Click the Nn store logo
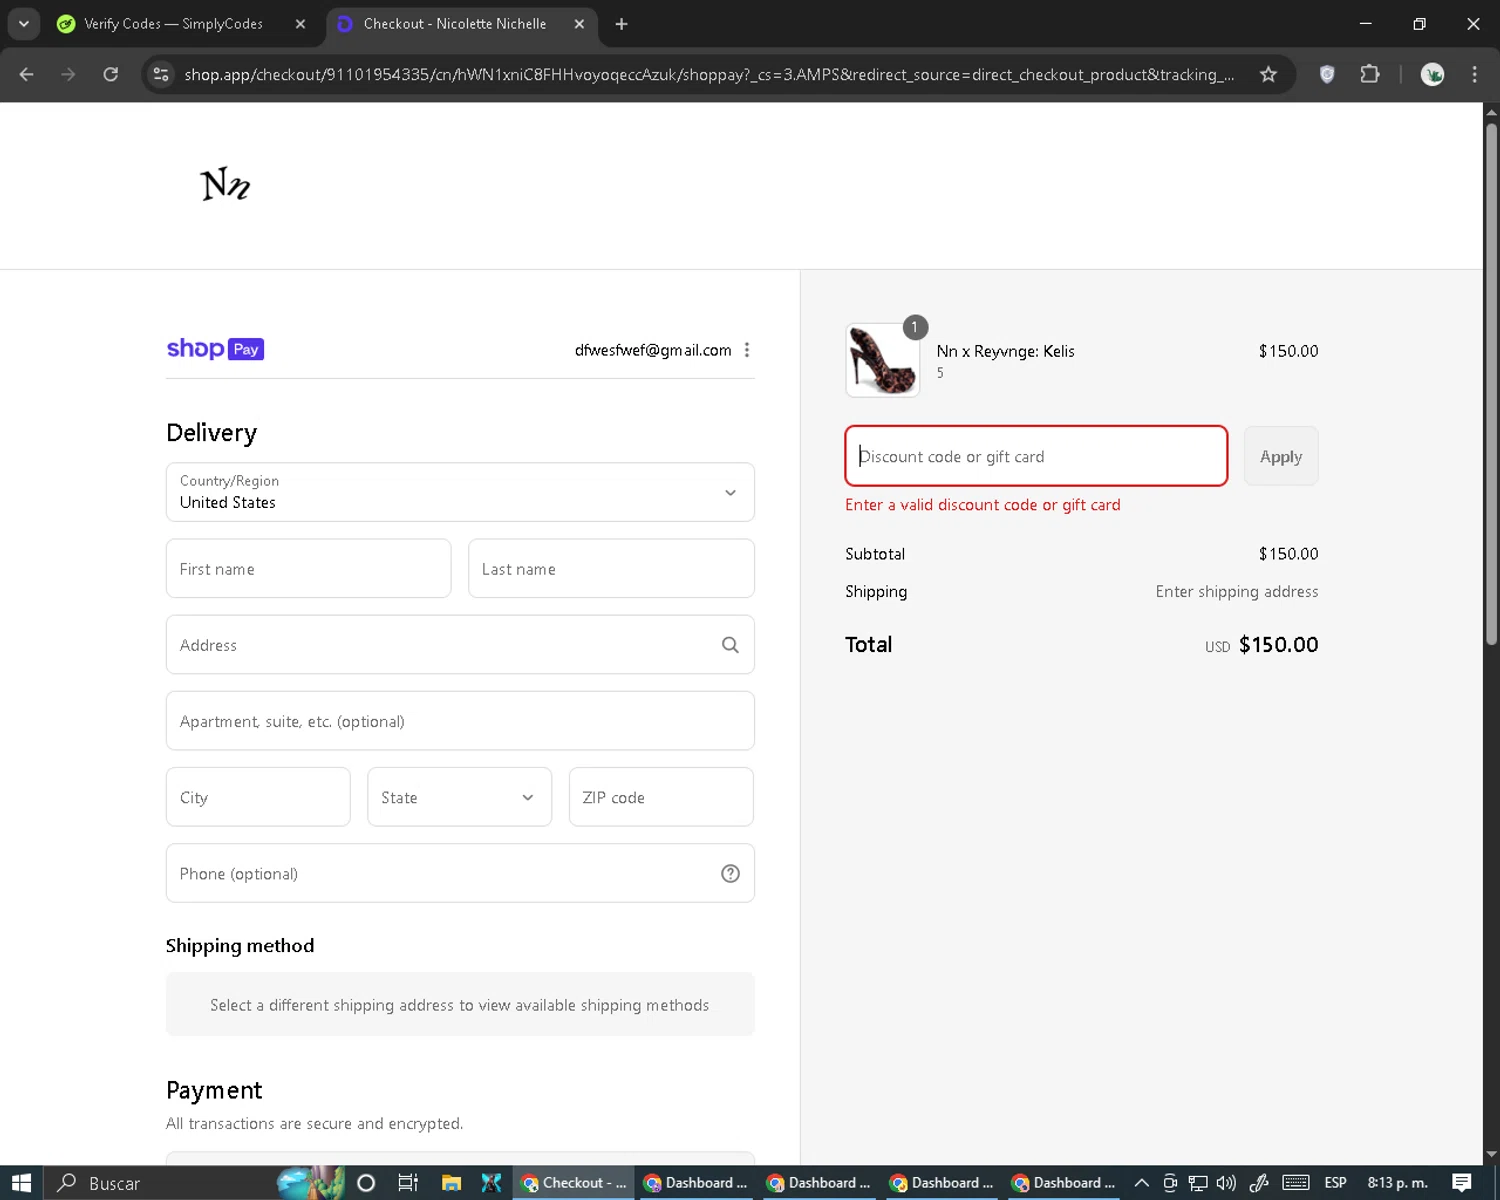 click(x=225, y=184)
